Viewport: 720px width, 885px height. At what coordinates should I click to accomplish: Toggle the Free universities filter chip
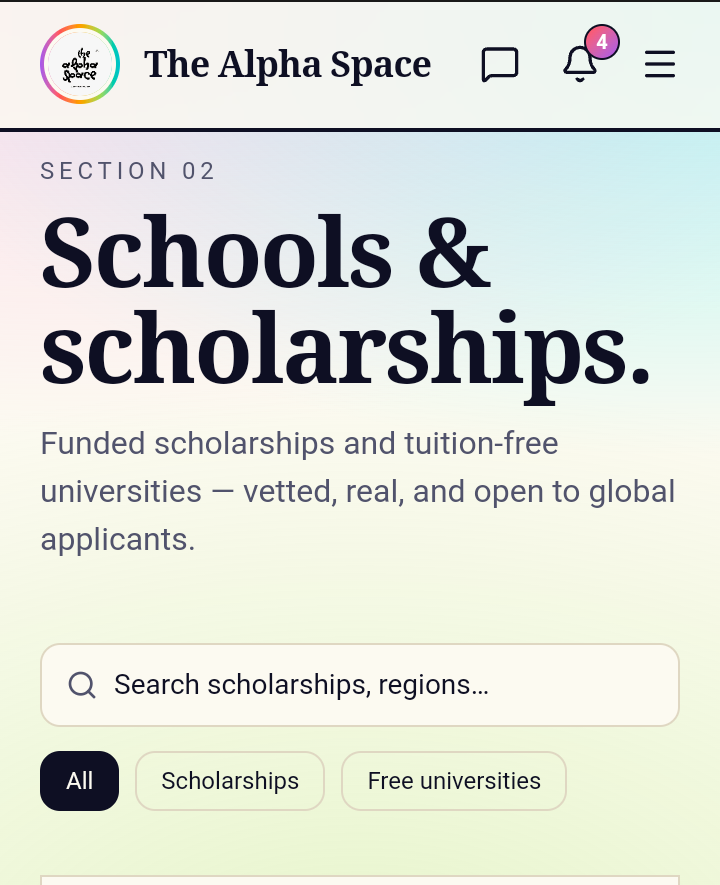(454, 781)
